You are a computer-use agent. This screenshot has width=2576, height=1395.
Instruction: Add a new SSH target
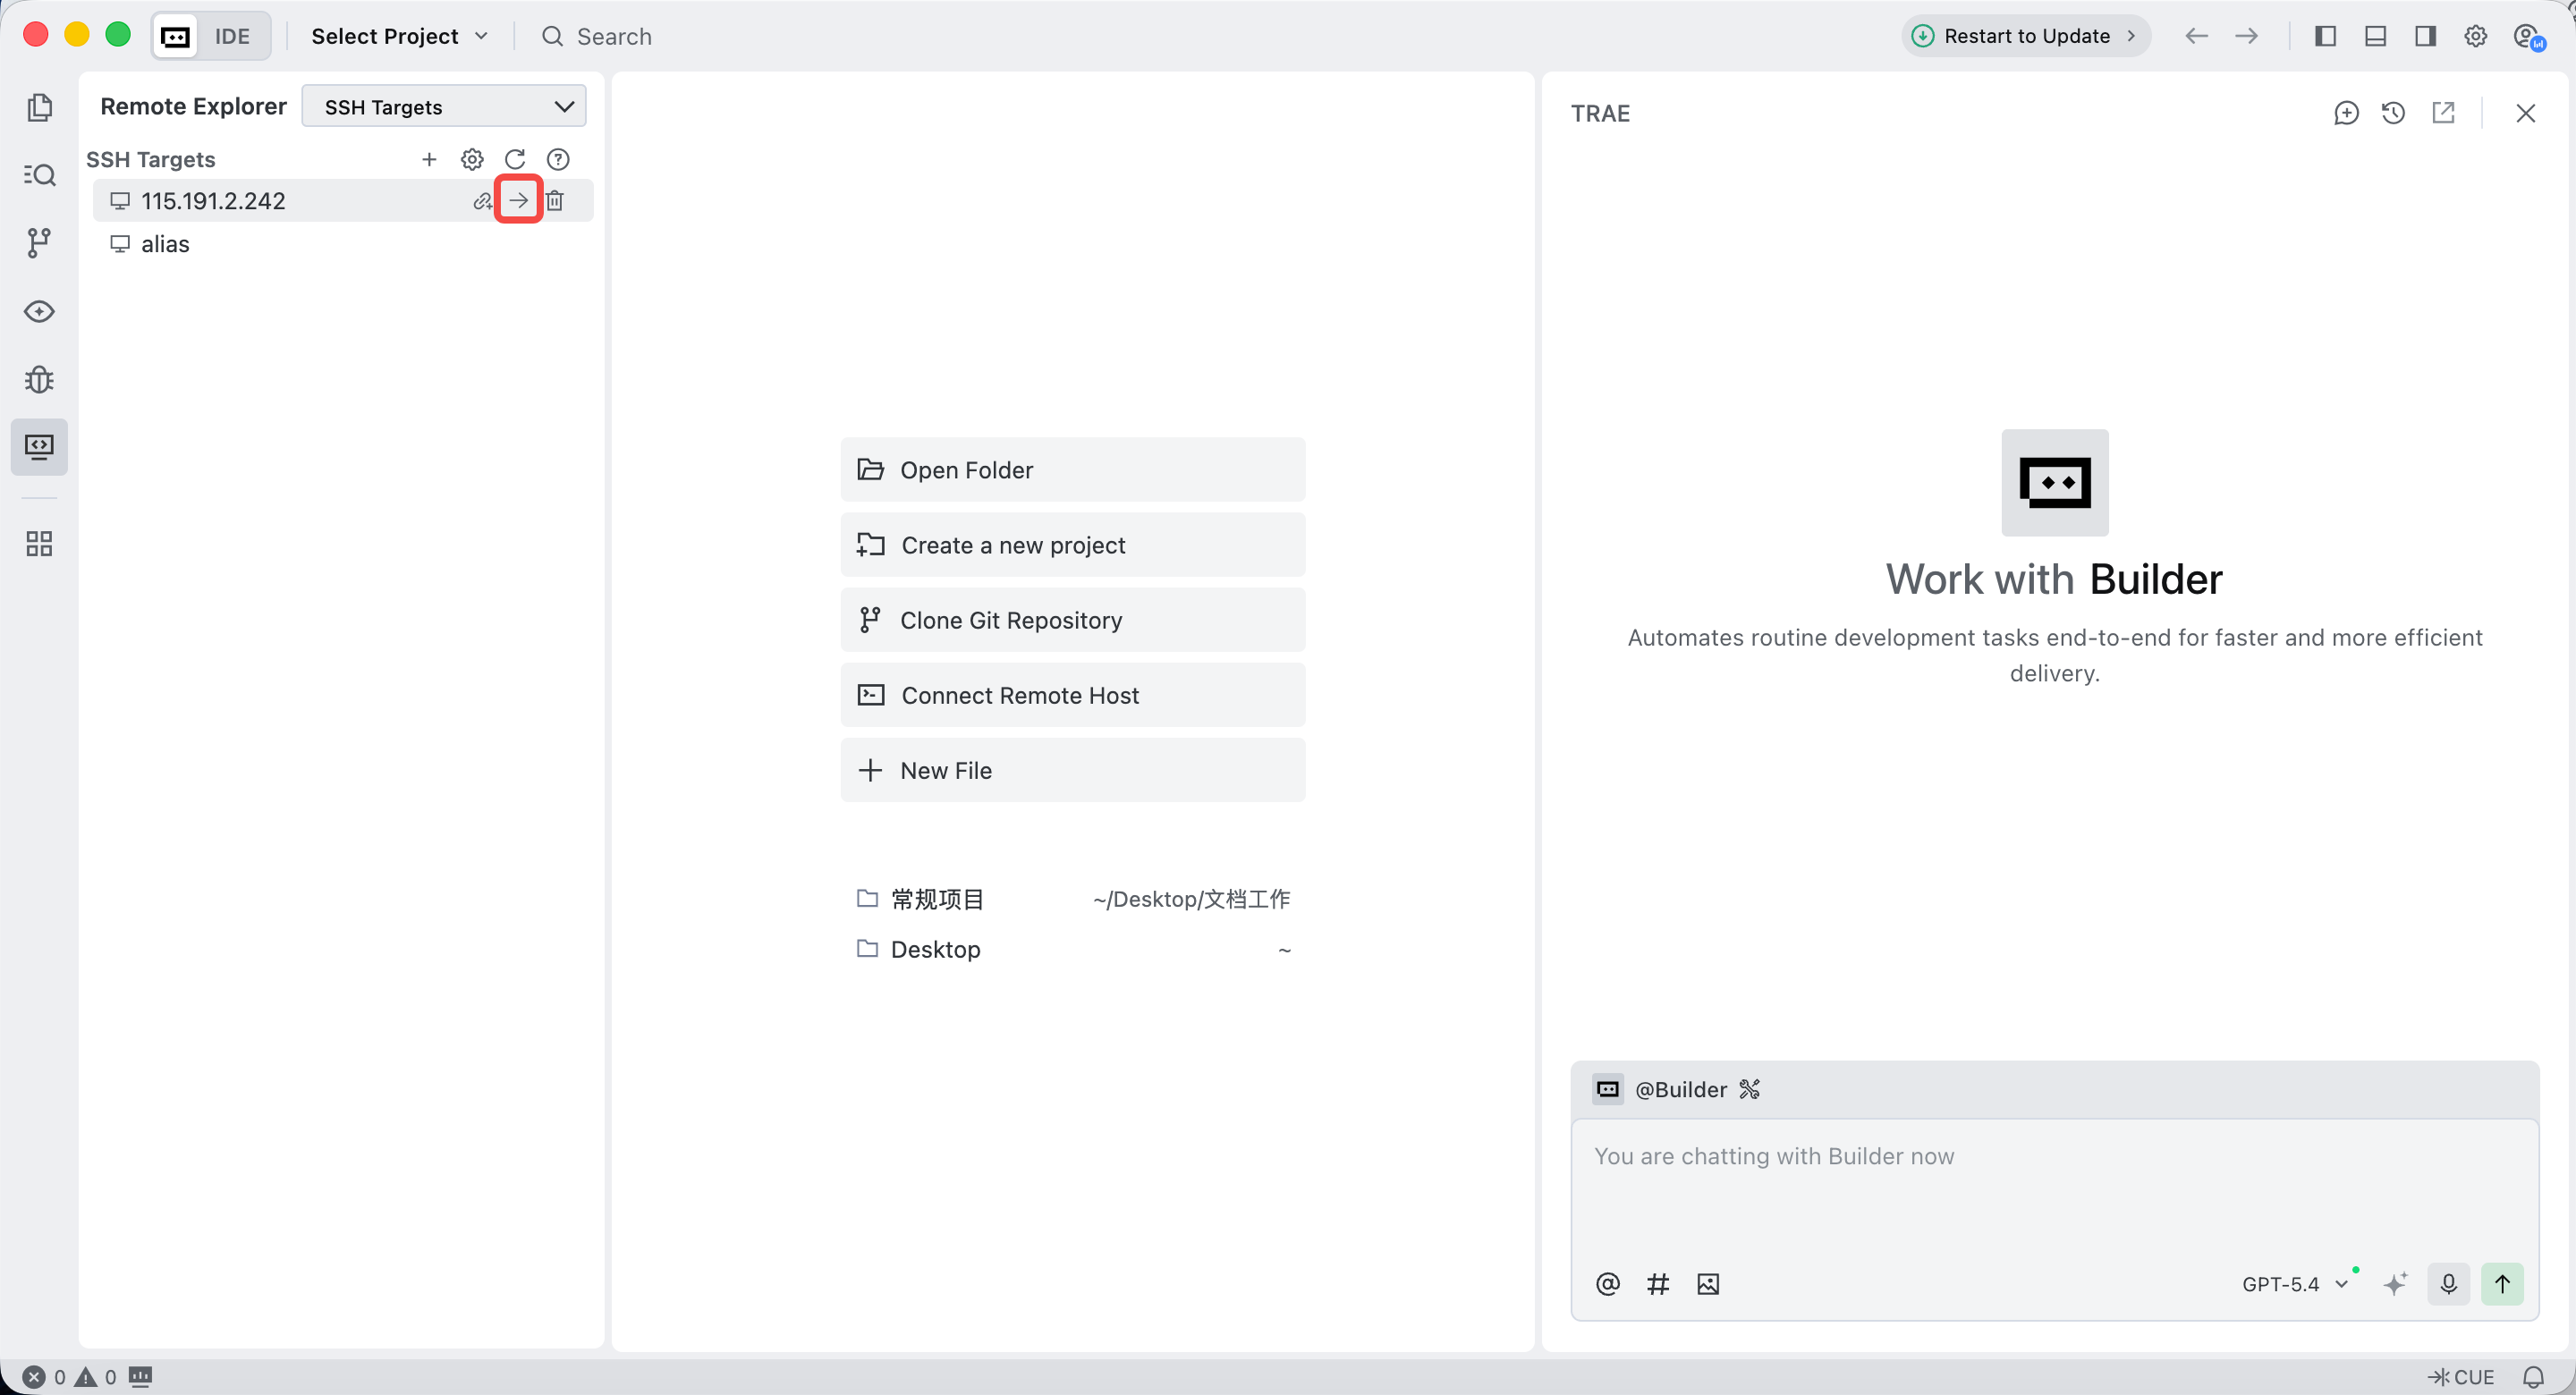[429, 159]
